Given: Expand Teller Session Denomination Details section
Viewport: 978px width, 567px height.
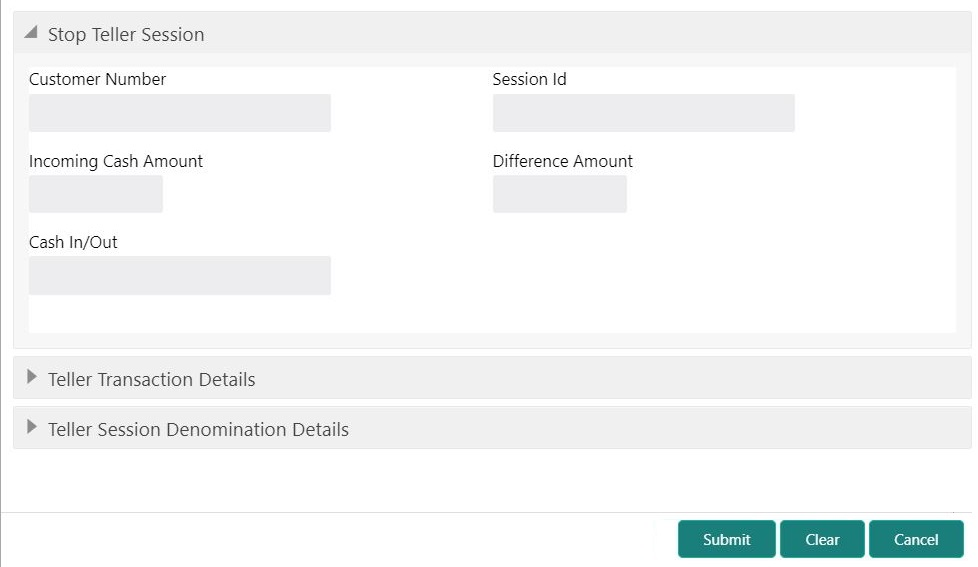Looking at the screenshot, I should [x=32, y=427].
